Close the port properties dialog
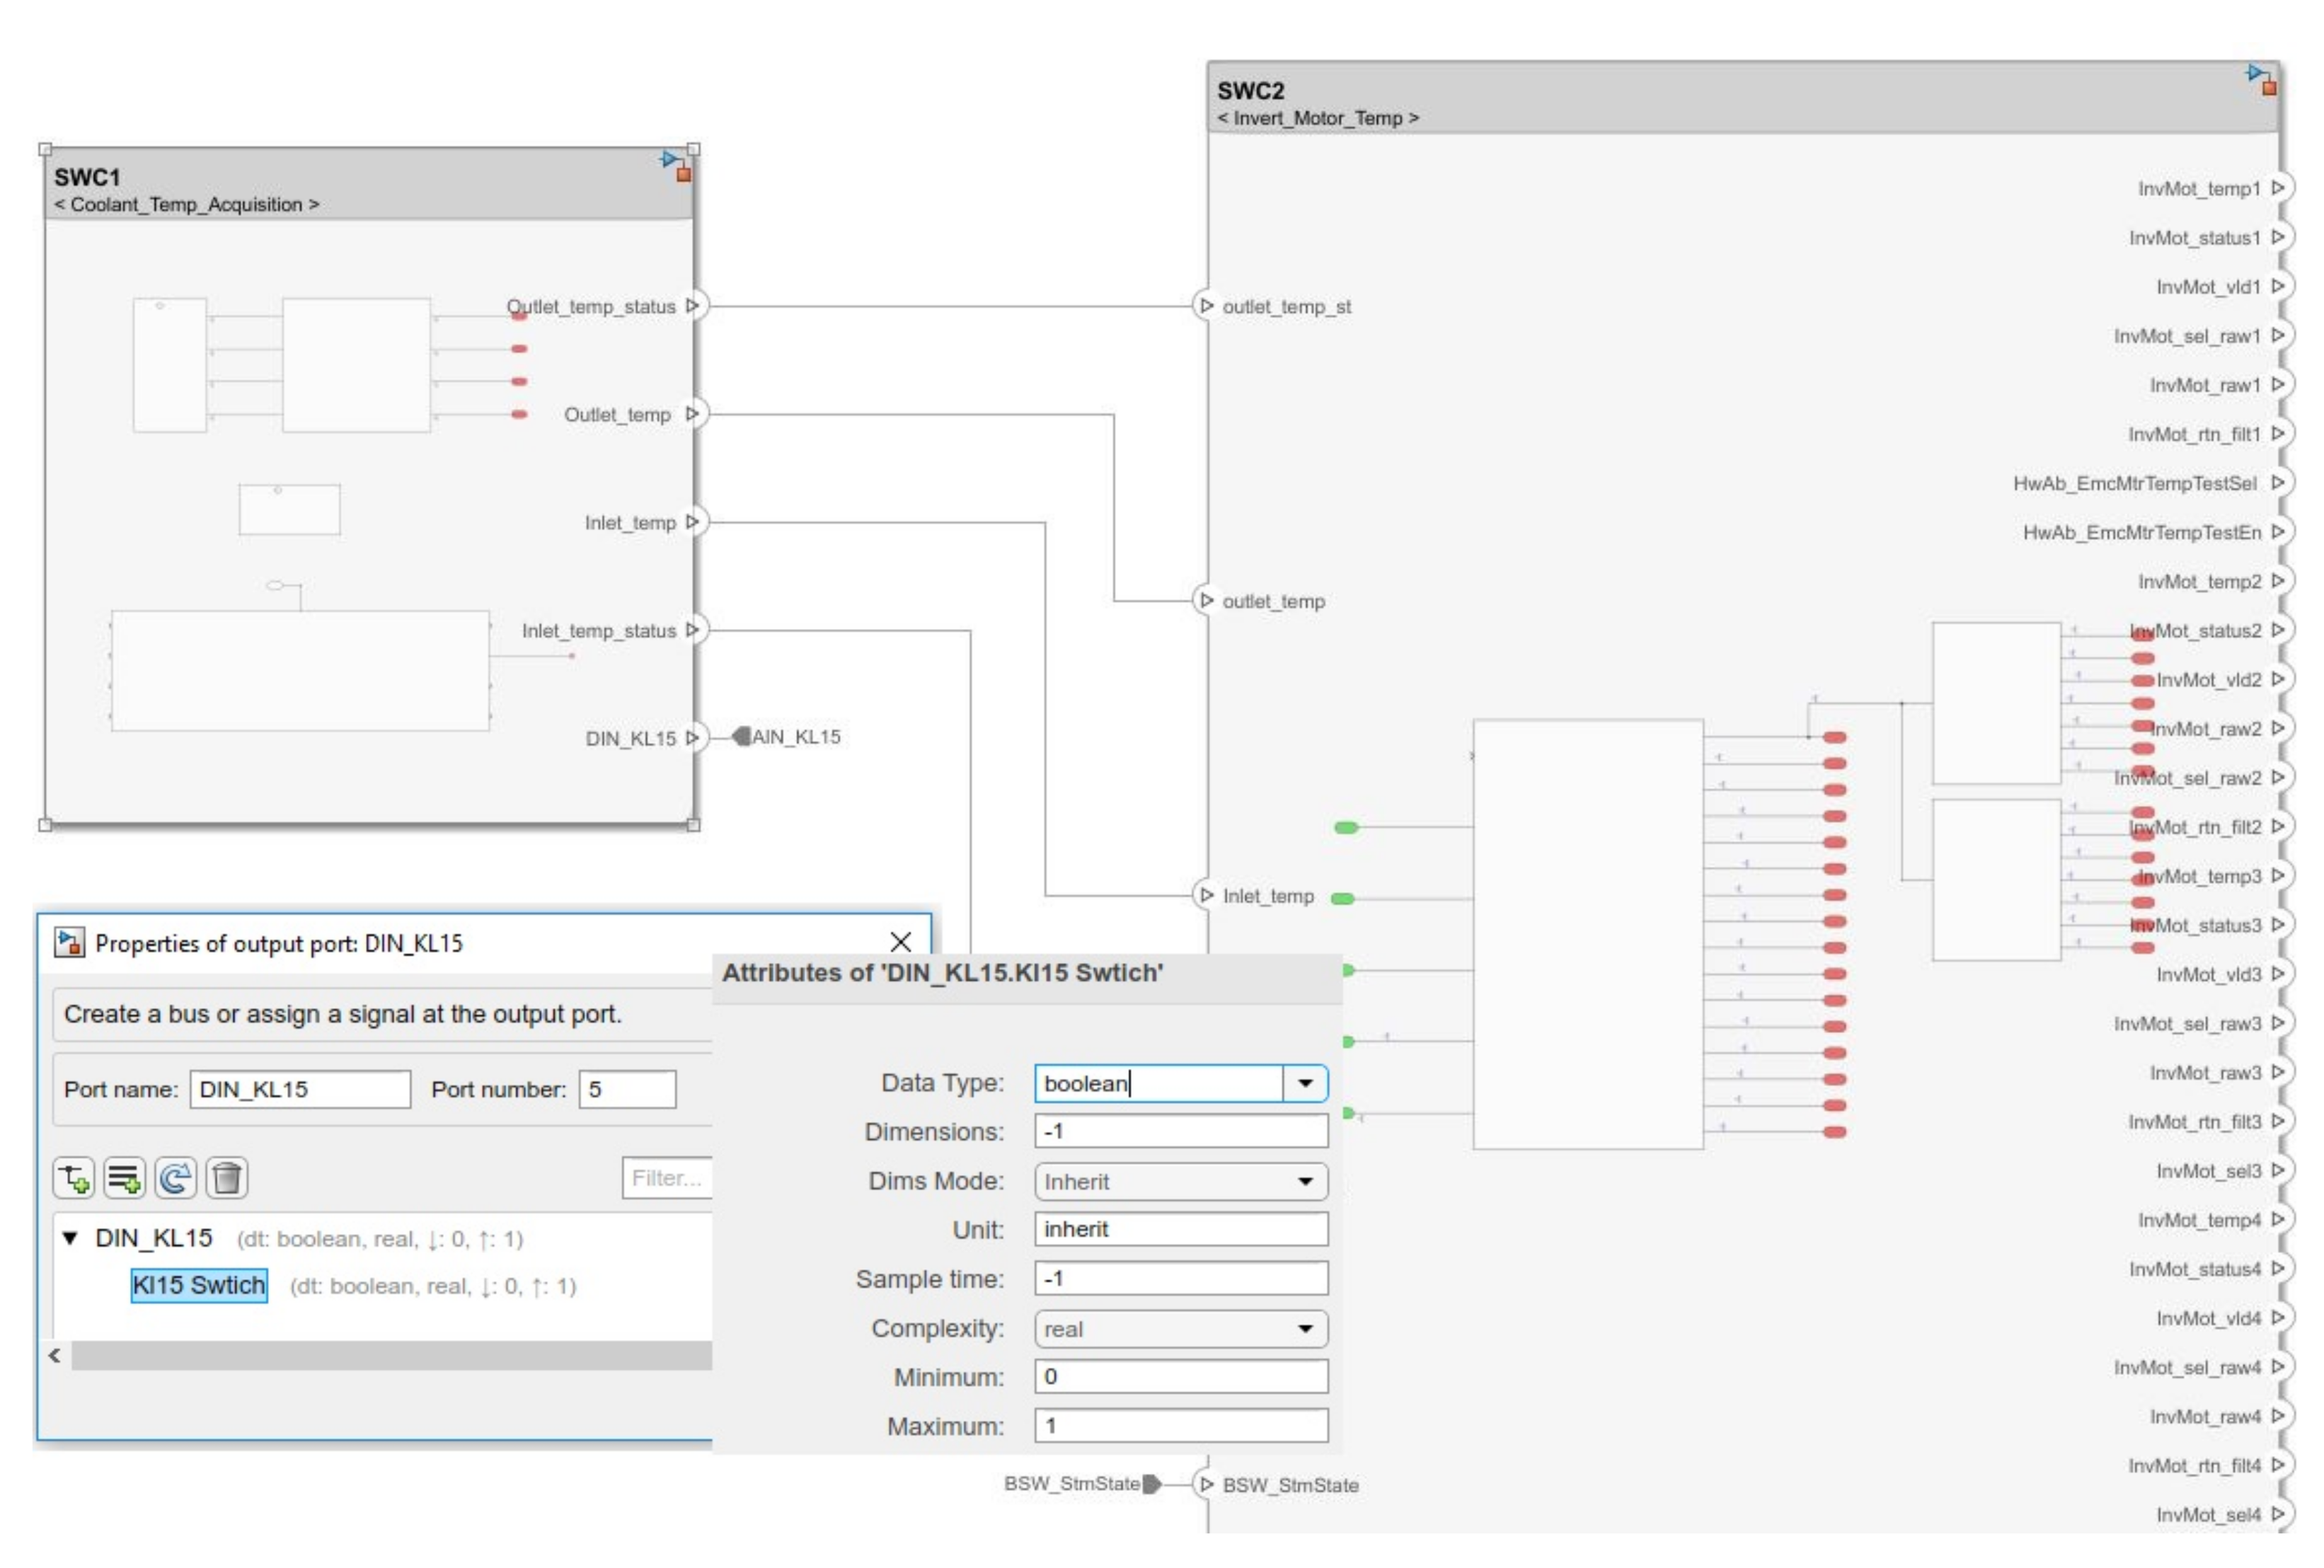The width and height of the screenshot is (2324, 1568). [900, 942]
